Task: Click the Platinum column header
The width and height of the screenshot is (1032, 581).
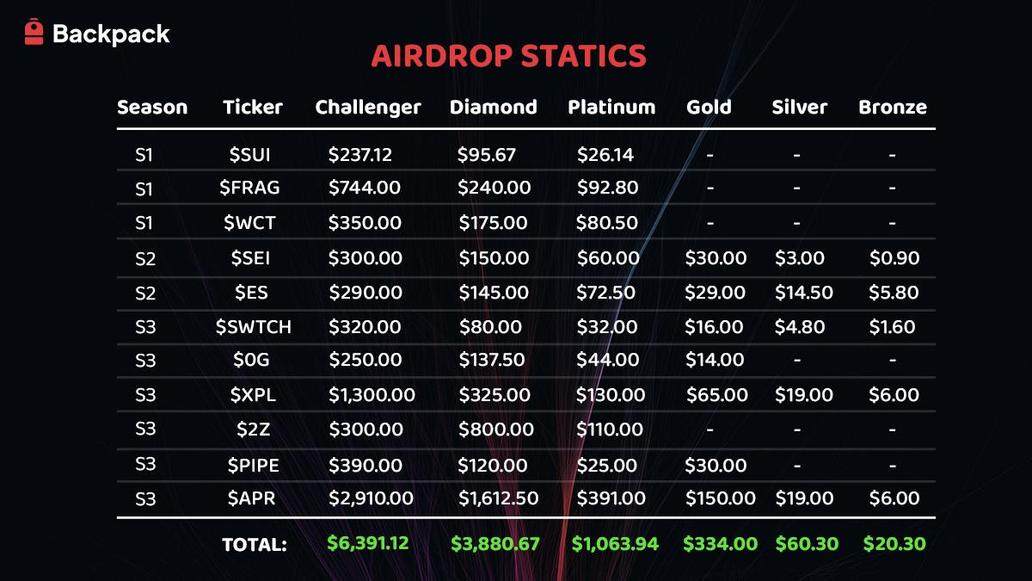Action: (611, 107)
